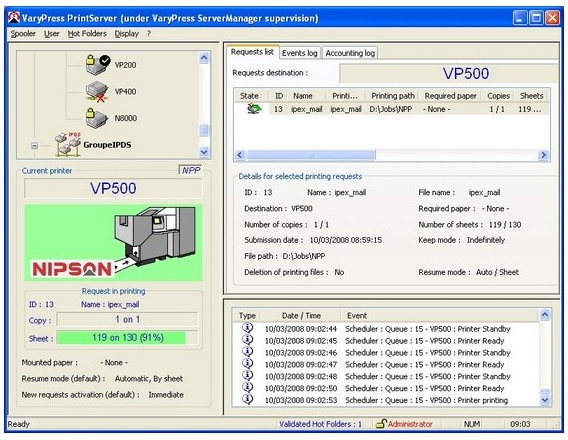Click the info icon for the 09:02:53 event

(247, 399)
